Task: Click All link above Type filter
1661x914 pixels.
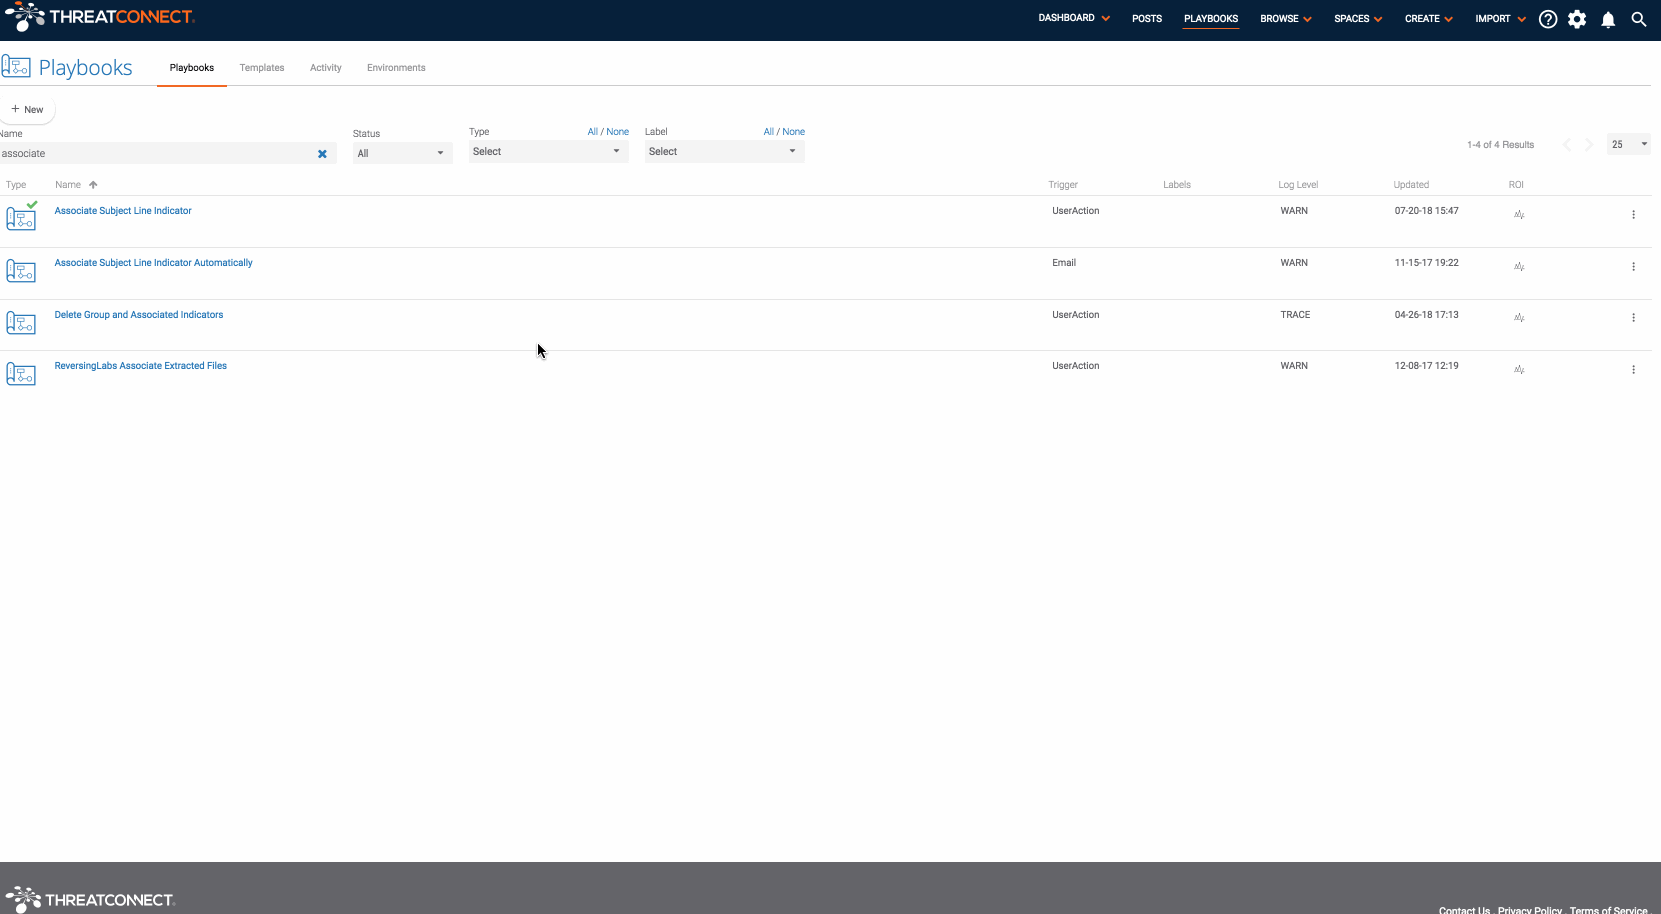Action: 592,132
